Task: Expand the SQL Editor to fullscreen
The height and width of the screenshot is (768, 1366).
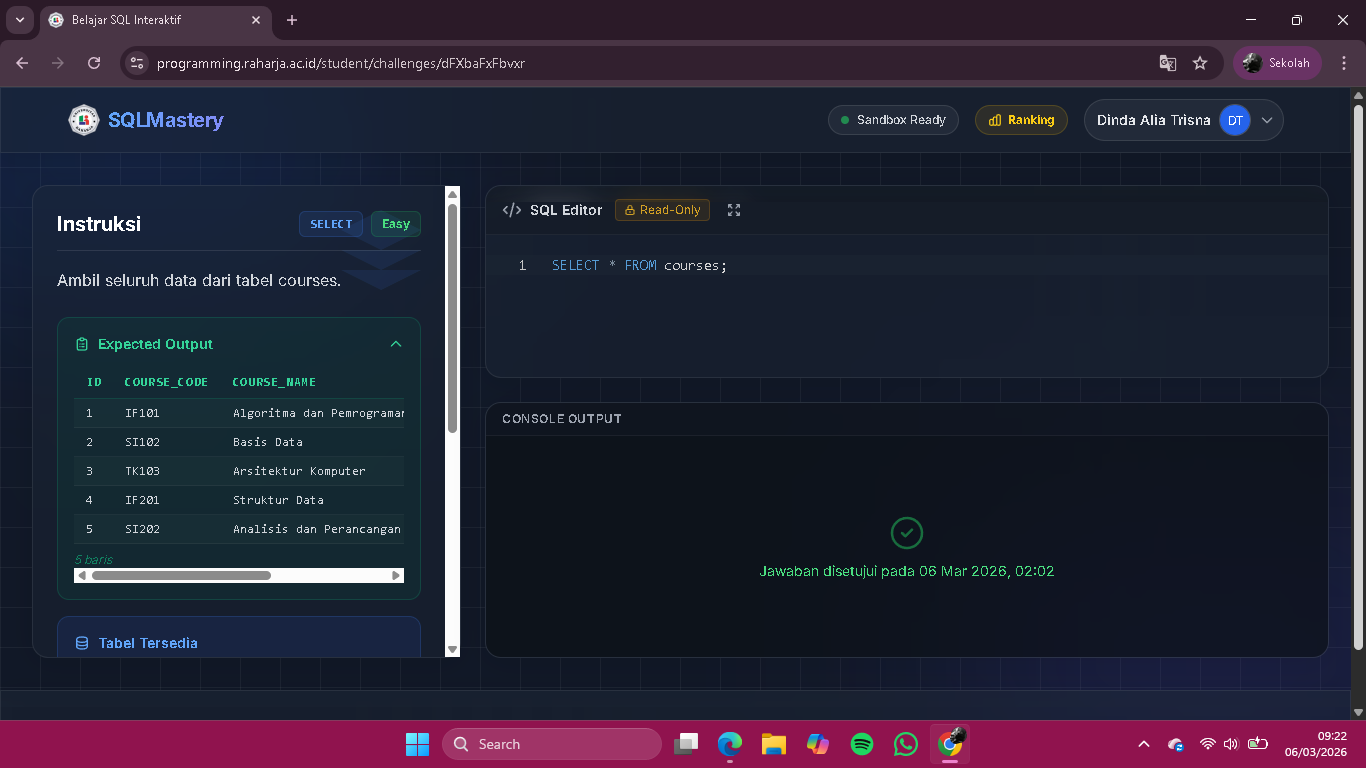Action: pyautogui.click(x=734, y=210)
